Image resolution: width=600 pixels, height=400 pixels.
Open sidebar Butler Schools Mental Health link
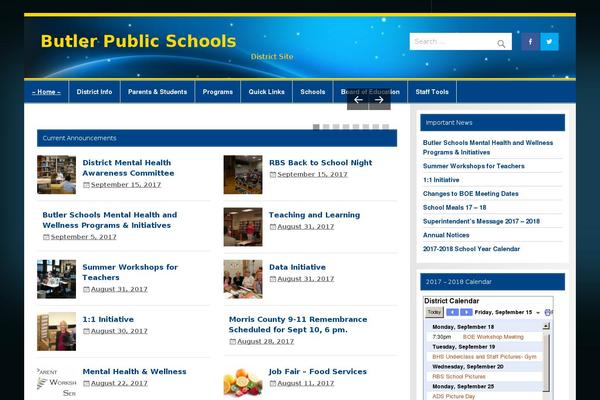(x=488, y=147)
